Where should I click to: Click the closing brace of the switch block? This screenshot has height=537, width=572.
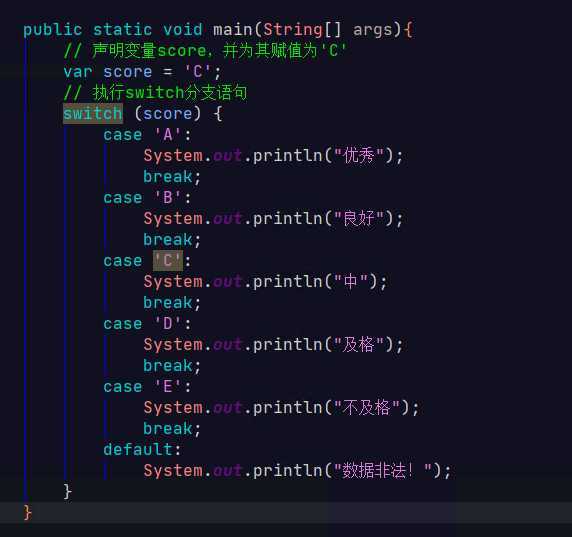[x=67, y=491]
